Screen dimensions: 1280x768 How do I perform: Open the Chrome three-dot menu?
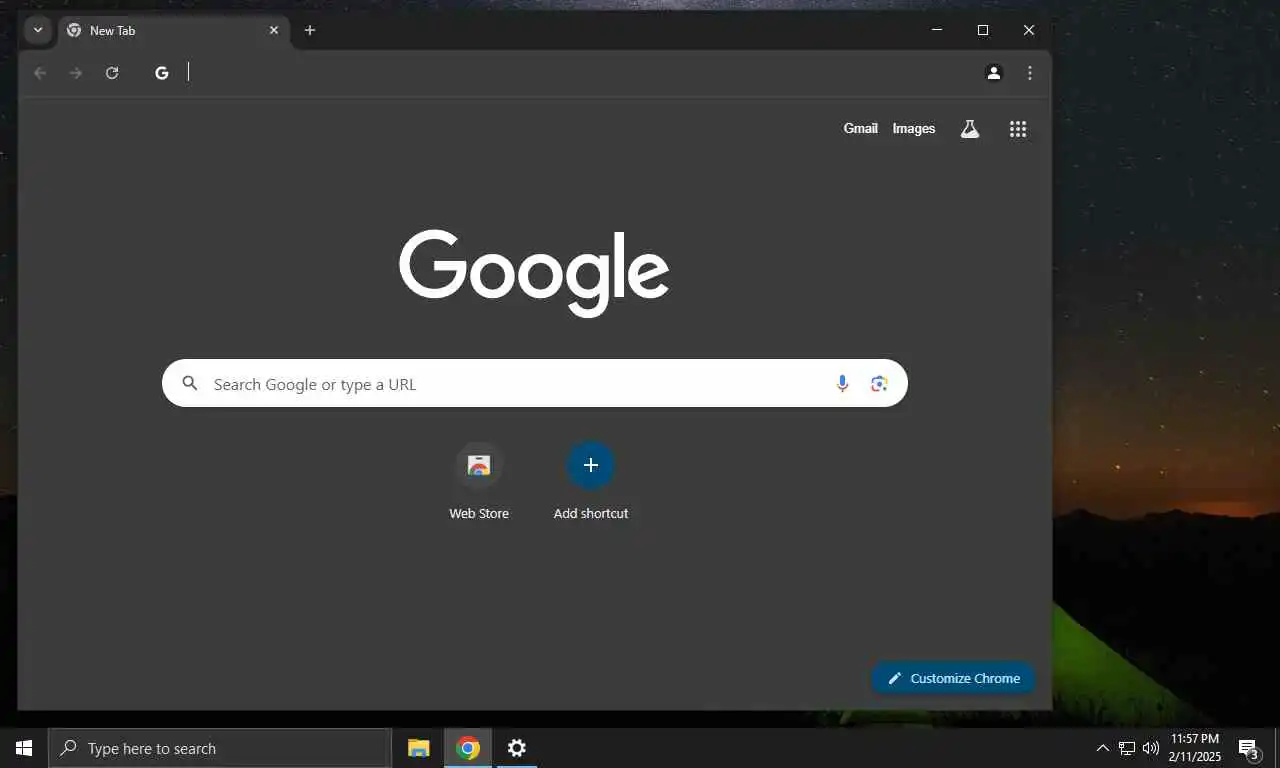(x=1030, y=73)
